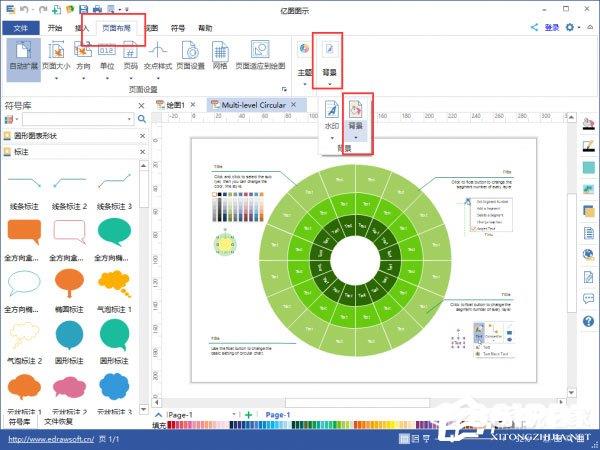Open the teal Shadow square panel in right sidebar
Image resolution: width=600 pixels, height=450 pixels.
coord(588,168)
